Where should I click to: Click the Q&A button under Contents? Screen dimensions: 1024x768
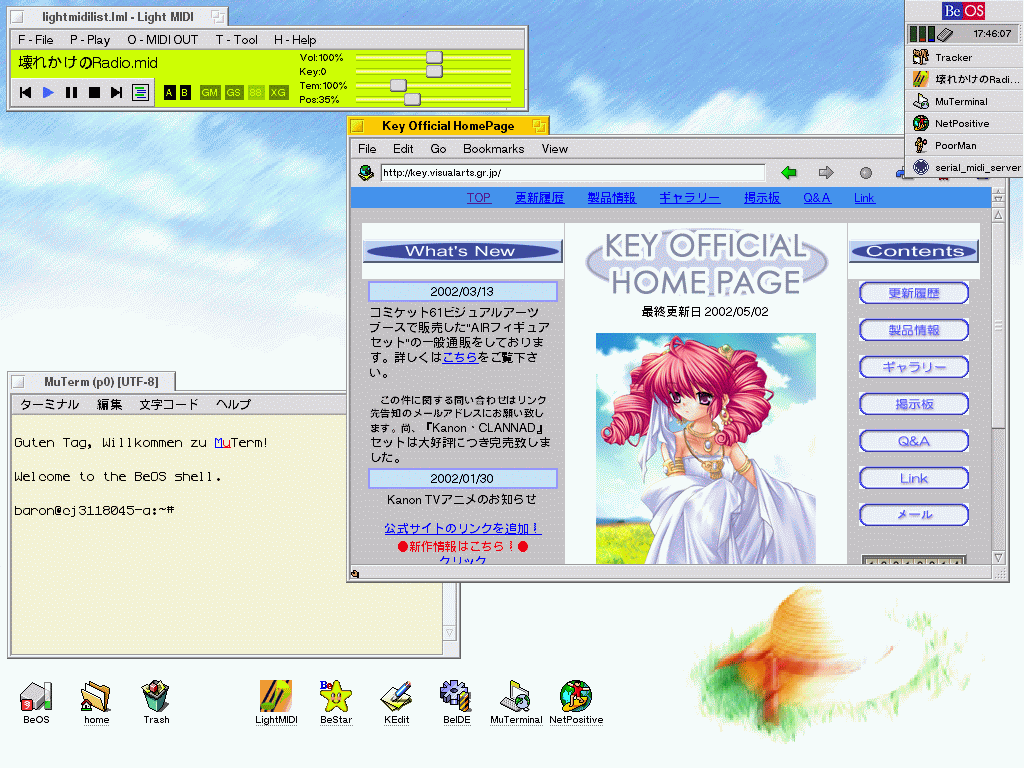[x=914, y=441]
